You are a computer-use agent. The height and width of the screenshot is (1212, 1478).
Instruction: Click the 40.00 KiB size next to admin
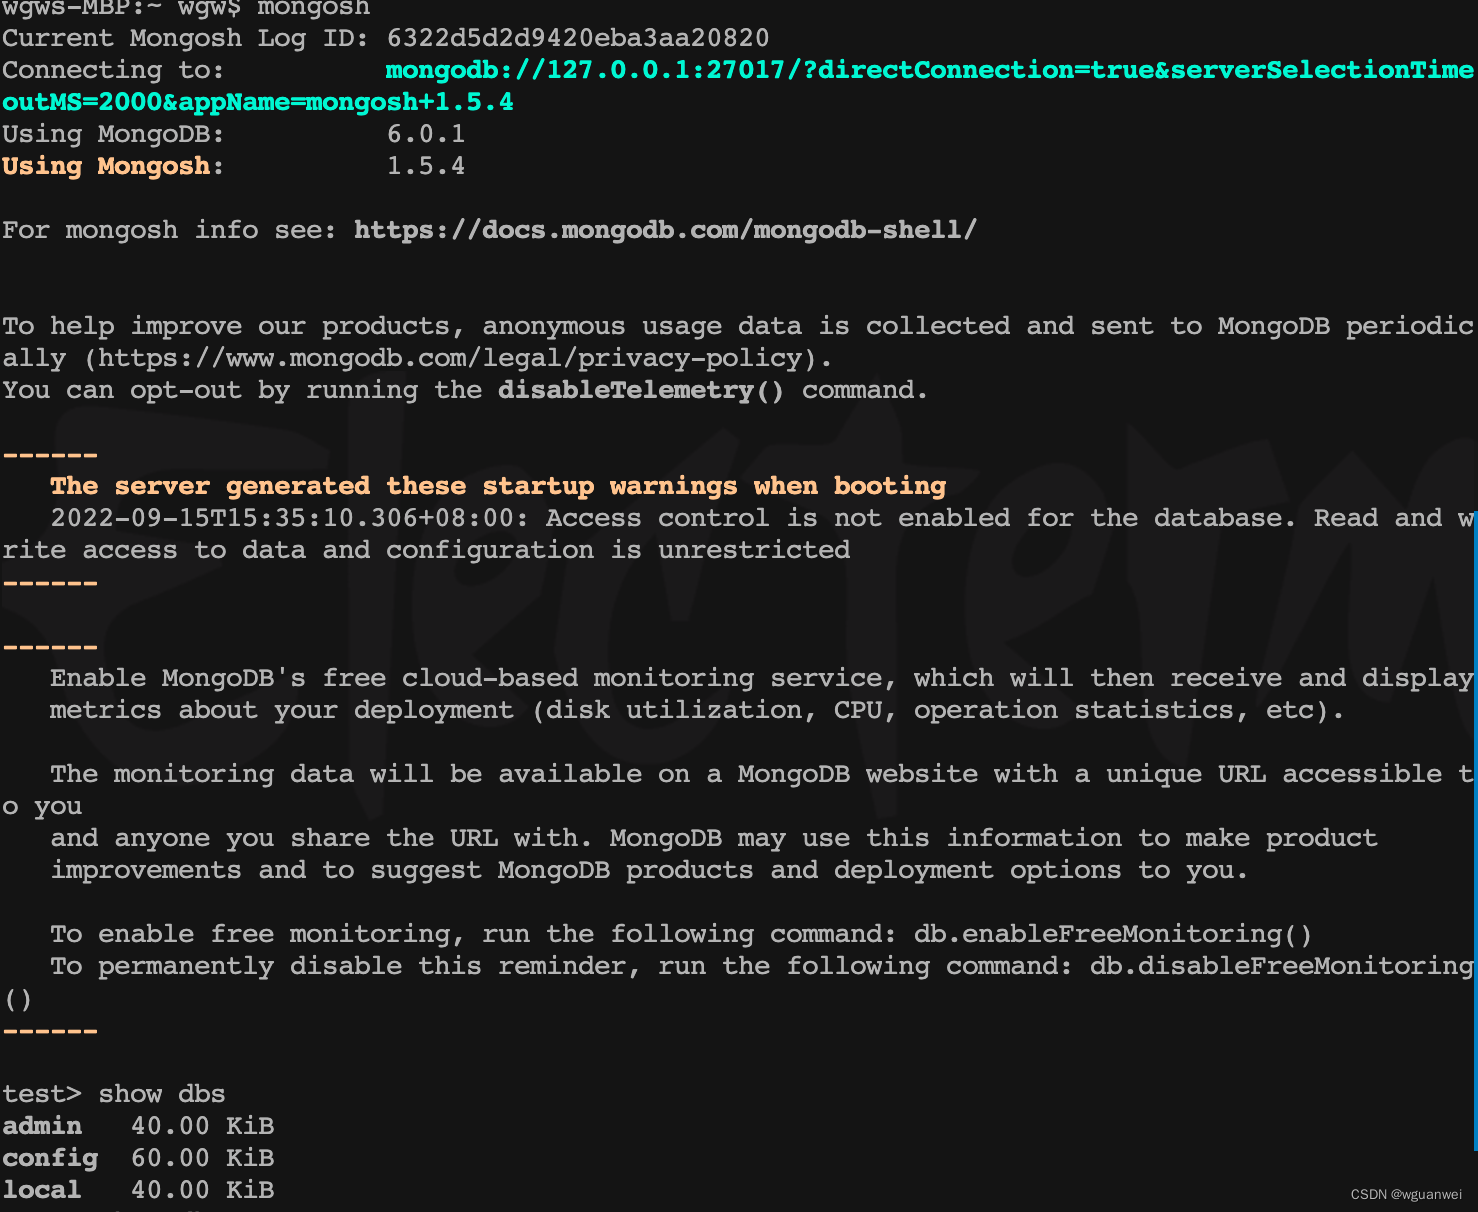click(x=202, y=1126)
